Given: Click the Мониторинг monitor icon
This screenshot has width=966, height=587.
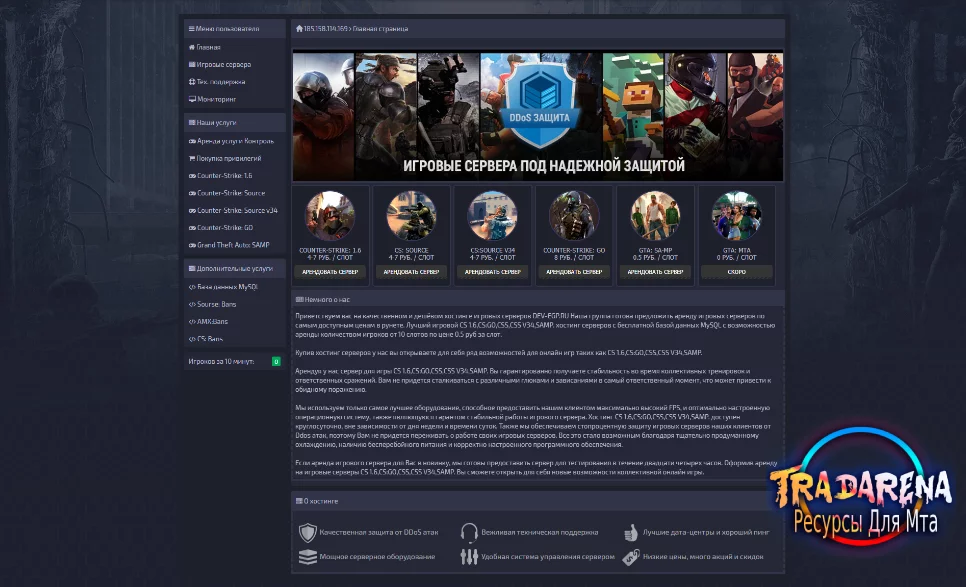Looking at the screenshot, I should (192, 99).
